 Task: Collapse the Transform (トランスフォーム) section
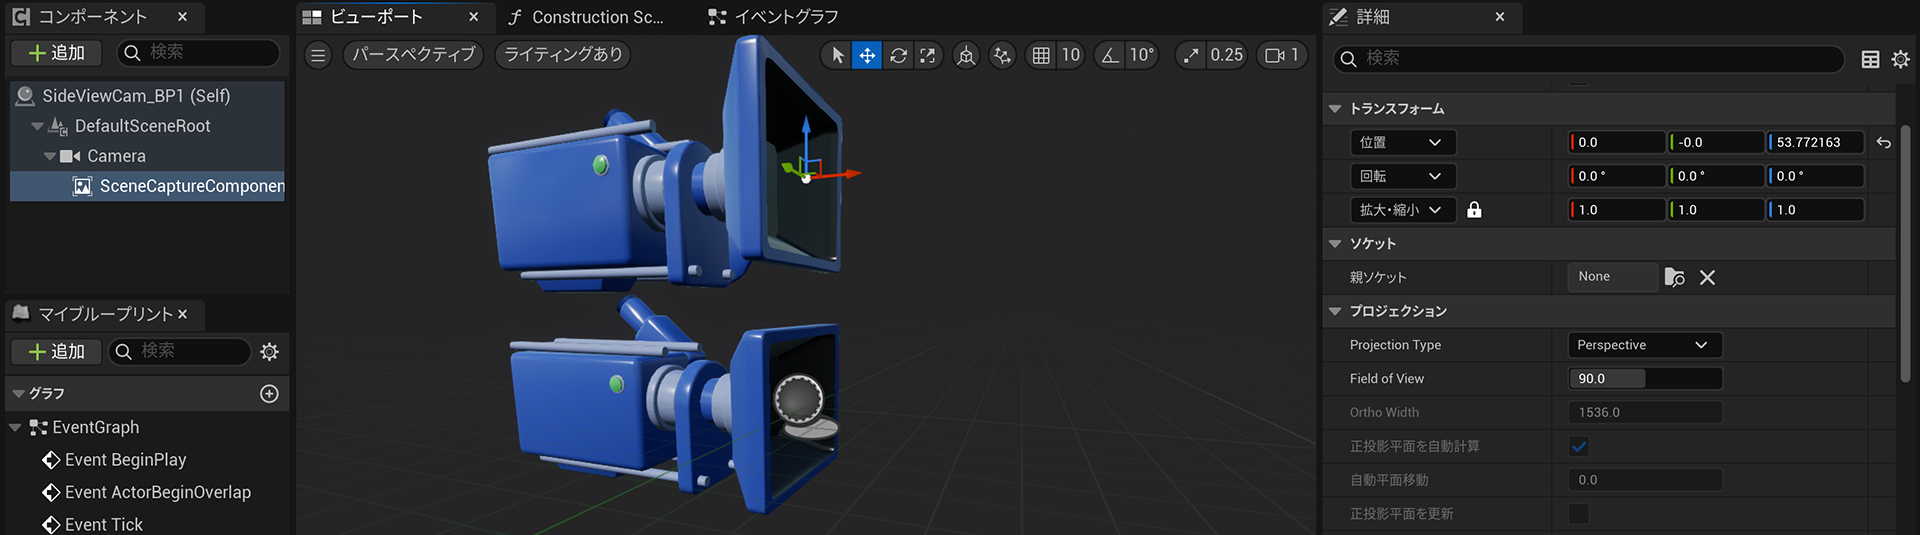(x=1335, y=108)
